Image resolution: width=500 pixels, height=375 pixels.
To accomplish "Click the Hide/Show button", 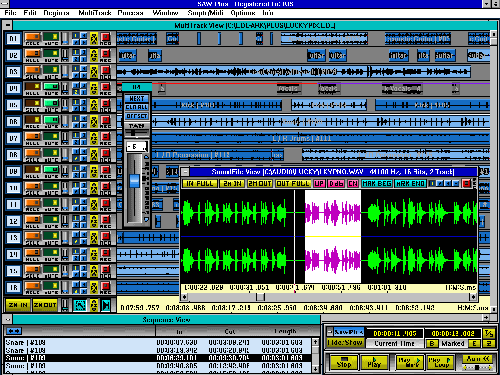I will [345, 343].
